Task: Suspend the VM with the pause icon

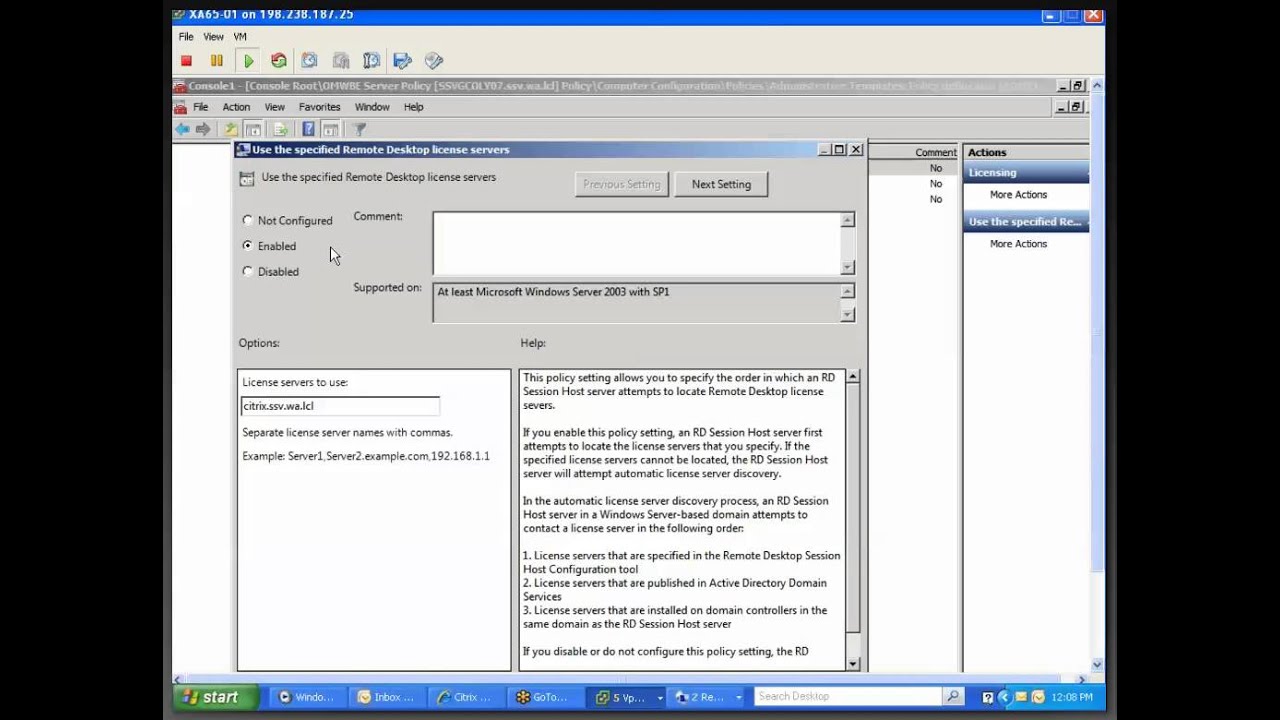Action: tap(216, 61)
